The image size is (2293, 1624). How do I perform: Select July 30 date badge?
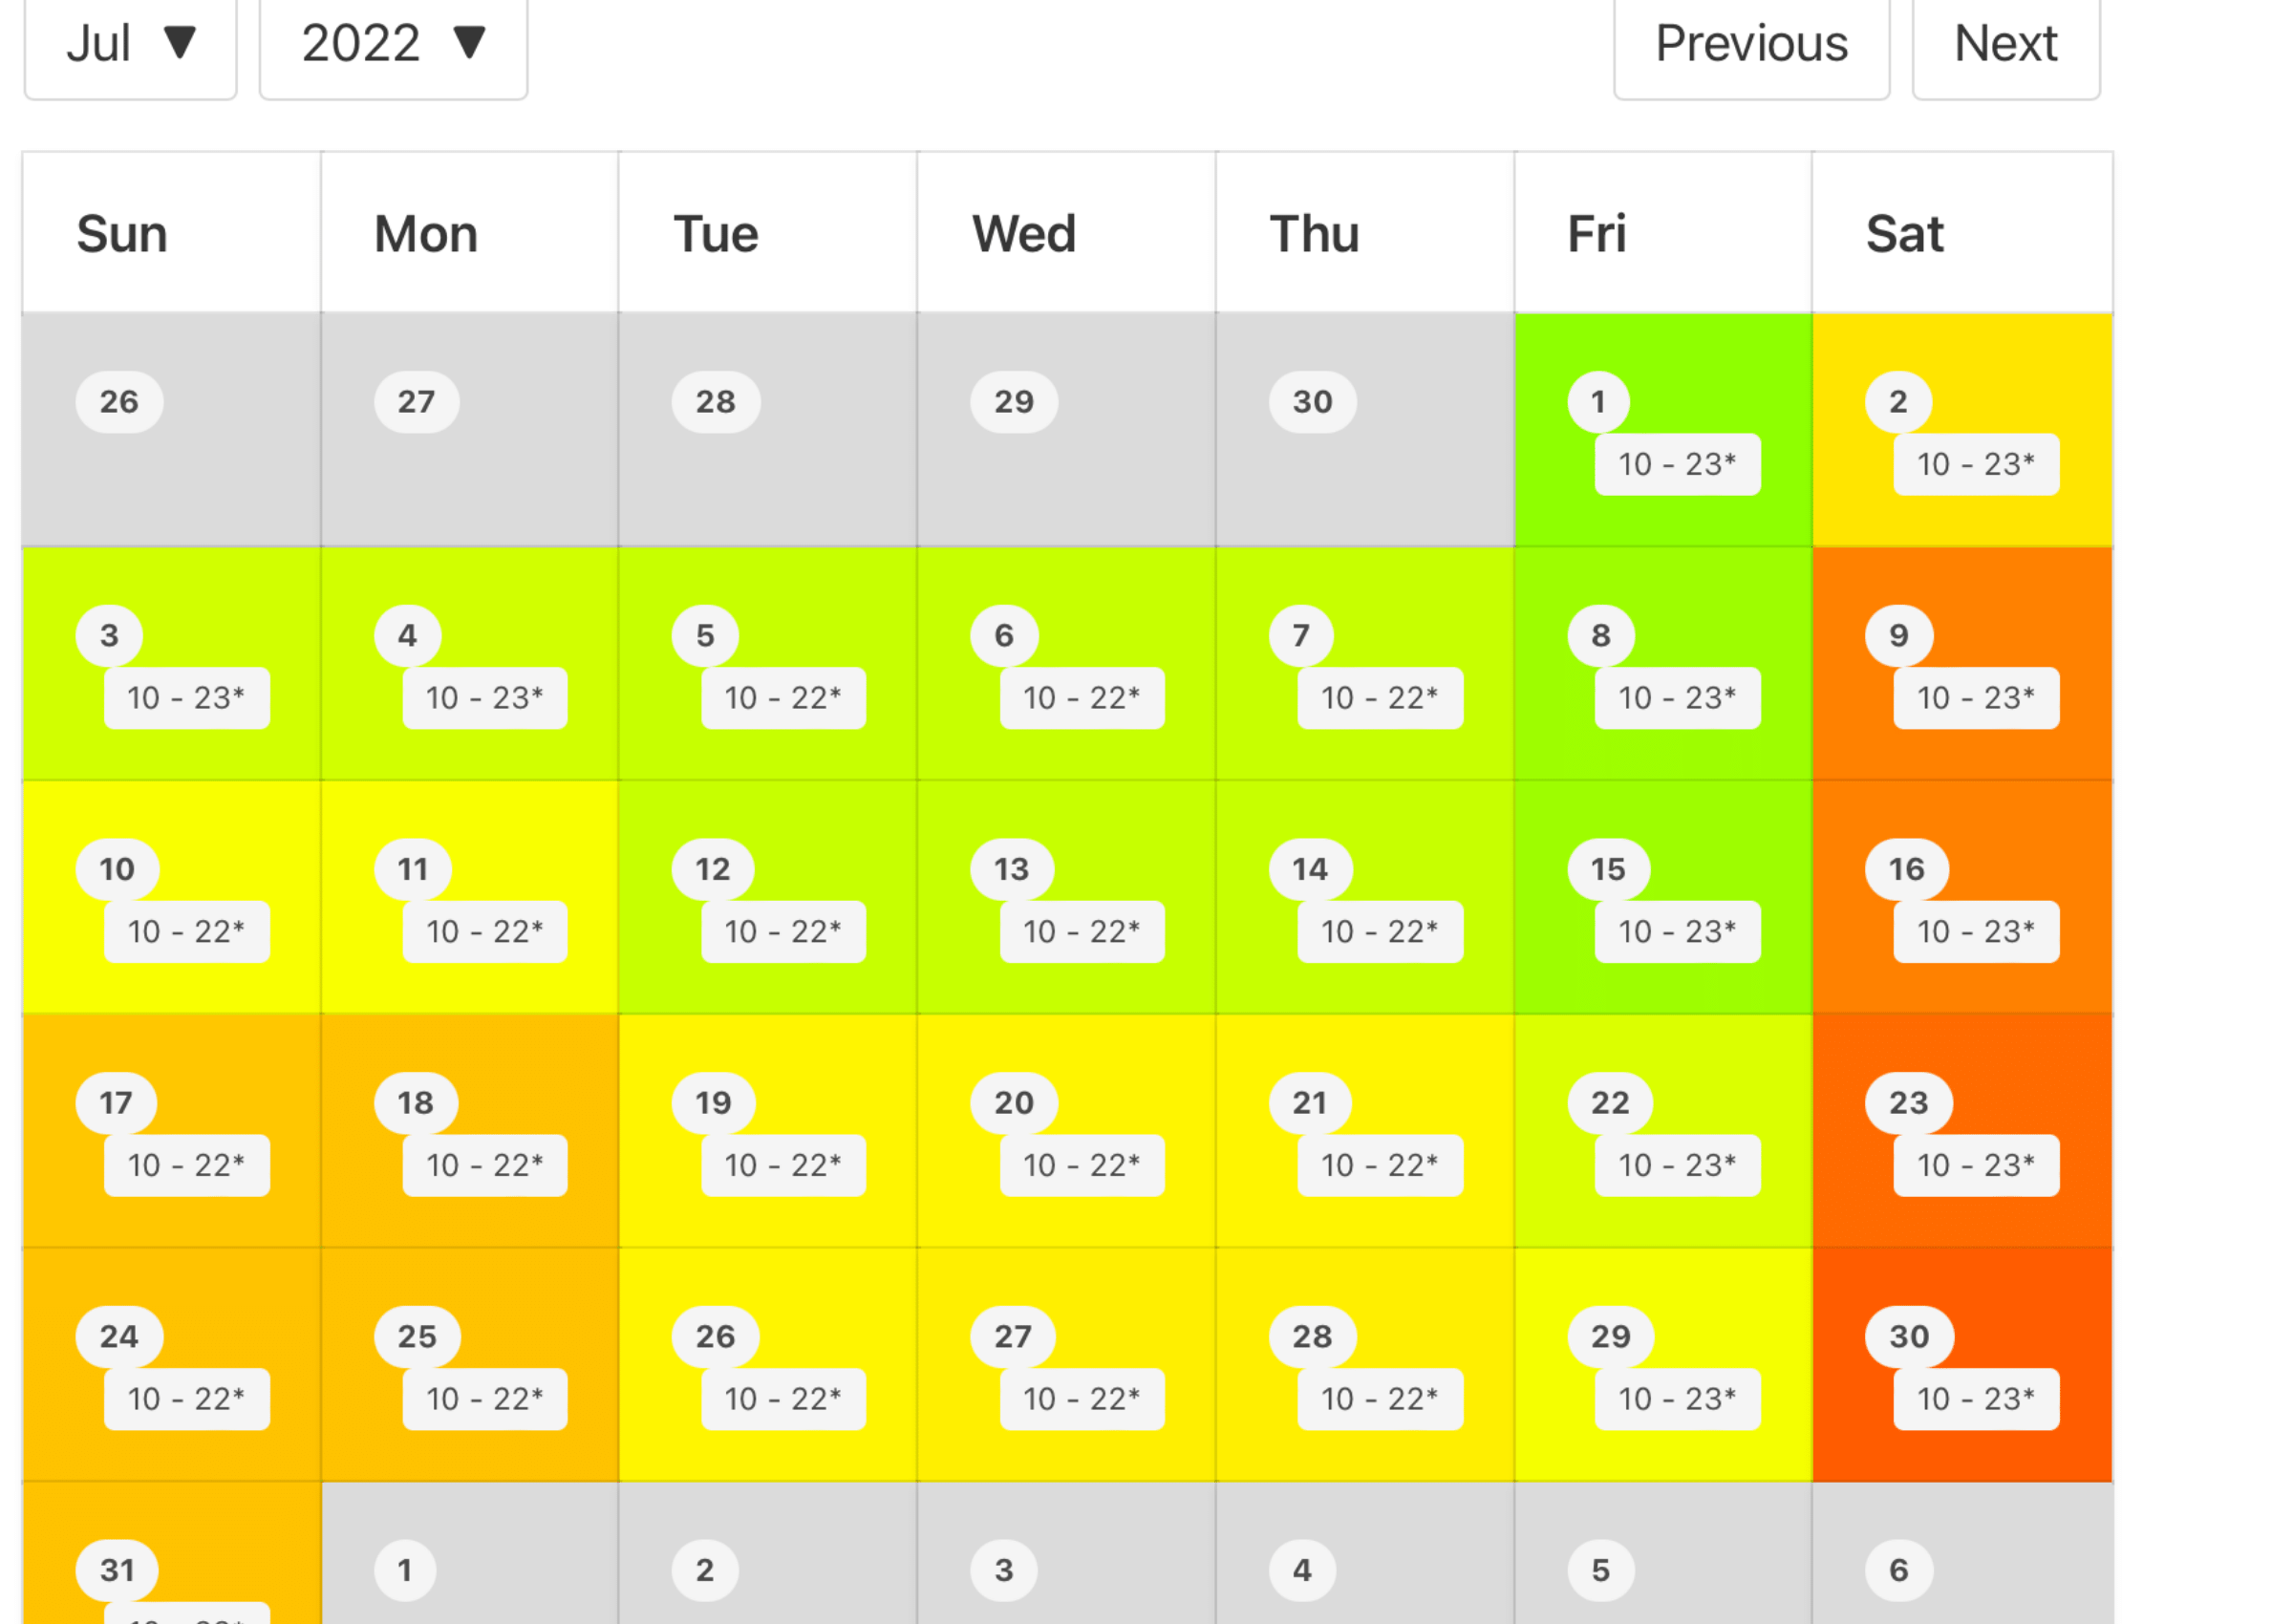tap(1908, 1337)
